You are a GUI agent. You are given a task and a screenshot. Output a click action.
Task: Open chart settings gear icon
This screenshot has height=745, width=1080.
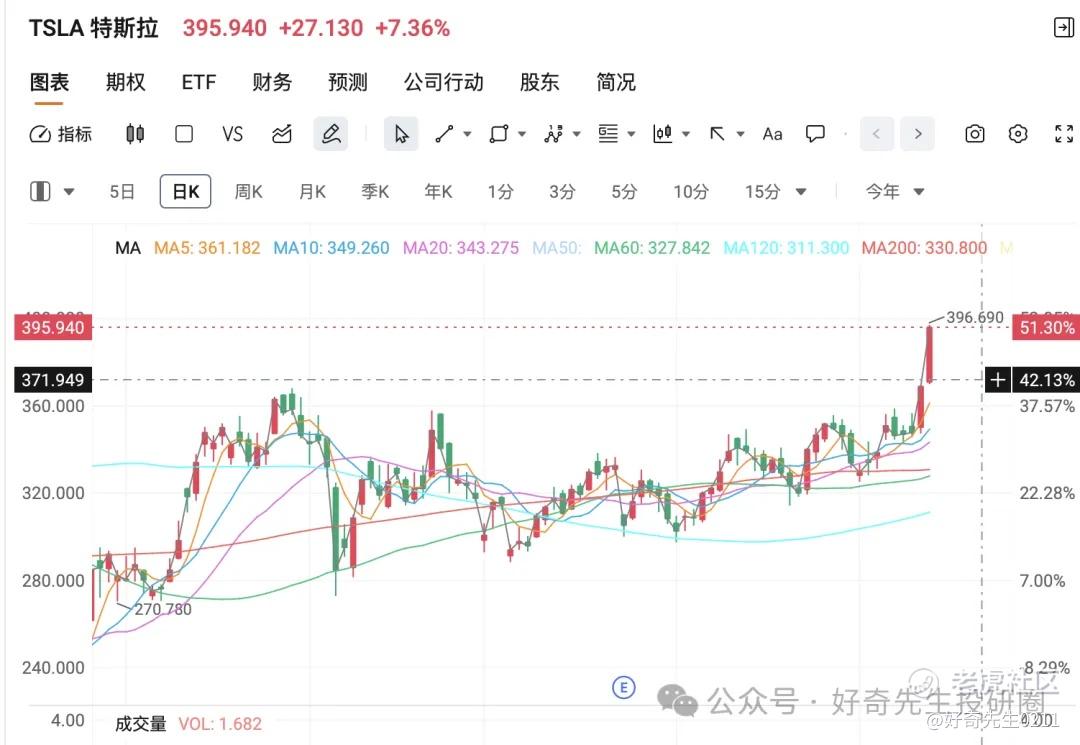click(1018, 134)
